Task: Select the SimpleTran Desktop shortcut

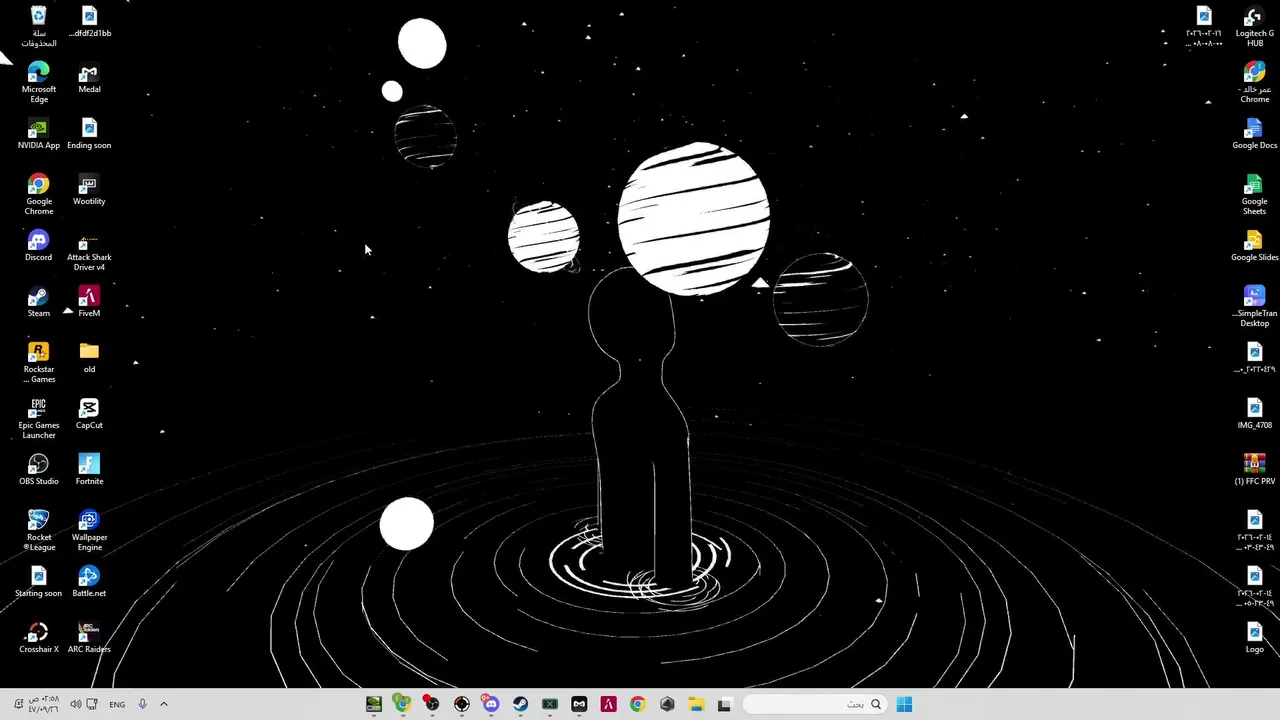Action: pyautogui.click(x=1254, y=307)
